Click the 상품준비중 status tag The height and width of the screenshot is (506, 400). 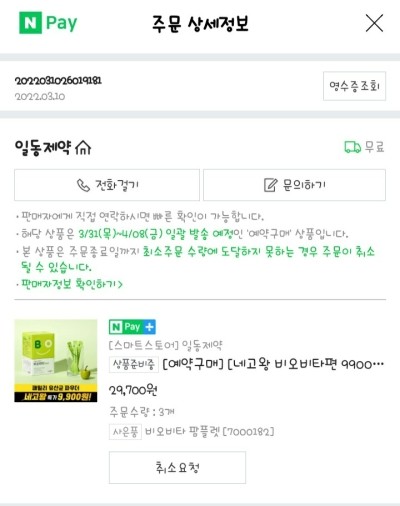[x=134, y=364]
